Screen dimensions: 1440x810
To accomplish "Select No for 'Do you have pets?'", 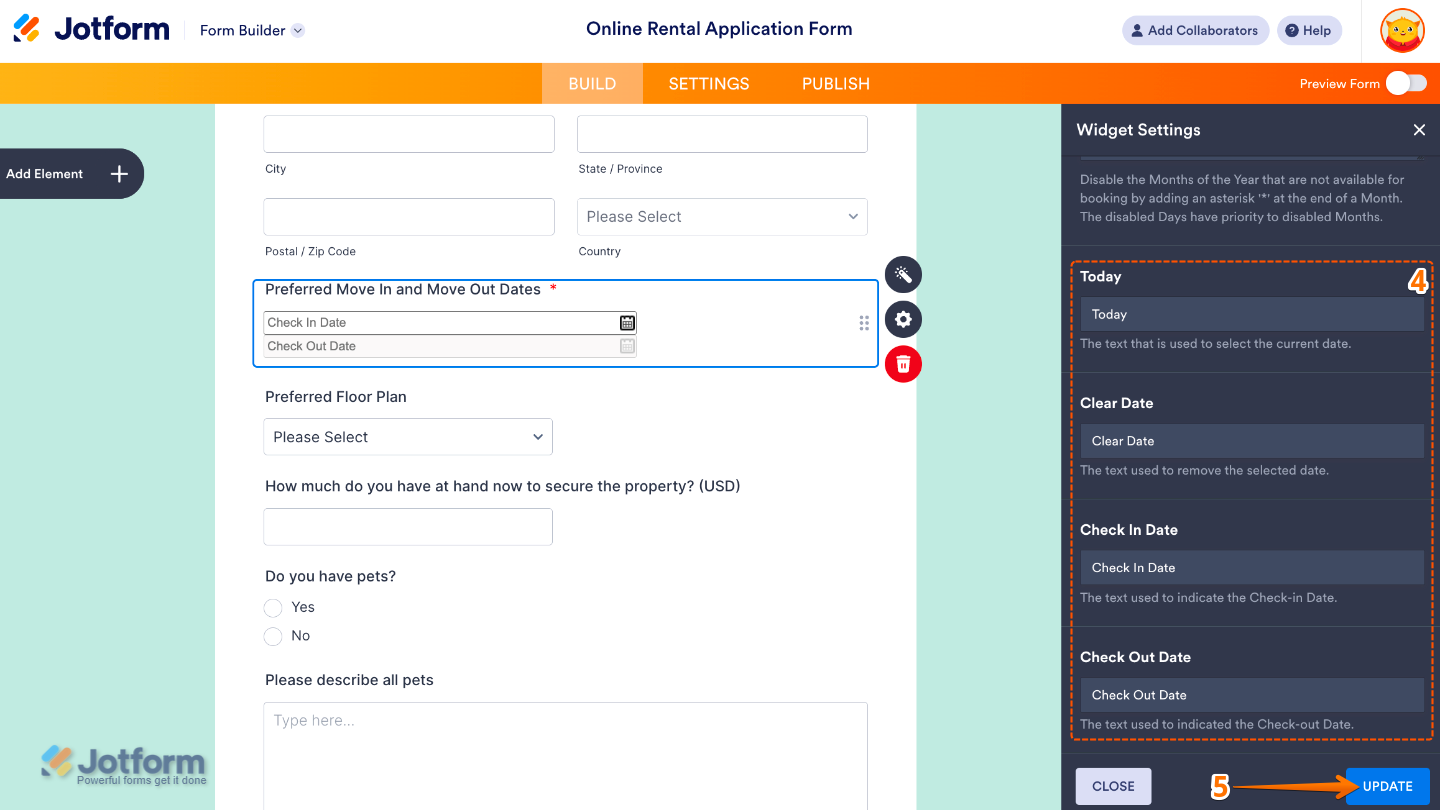I will click(x=273, y=636).
